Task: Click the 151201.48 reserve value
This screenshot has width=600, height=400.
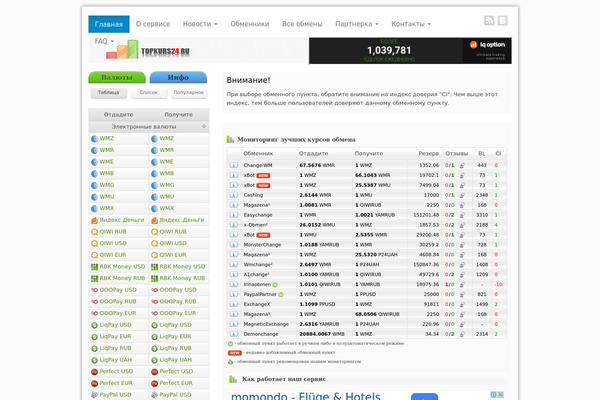Action: click(x=426, y=215)
